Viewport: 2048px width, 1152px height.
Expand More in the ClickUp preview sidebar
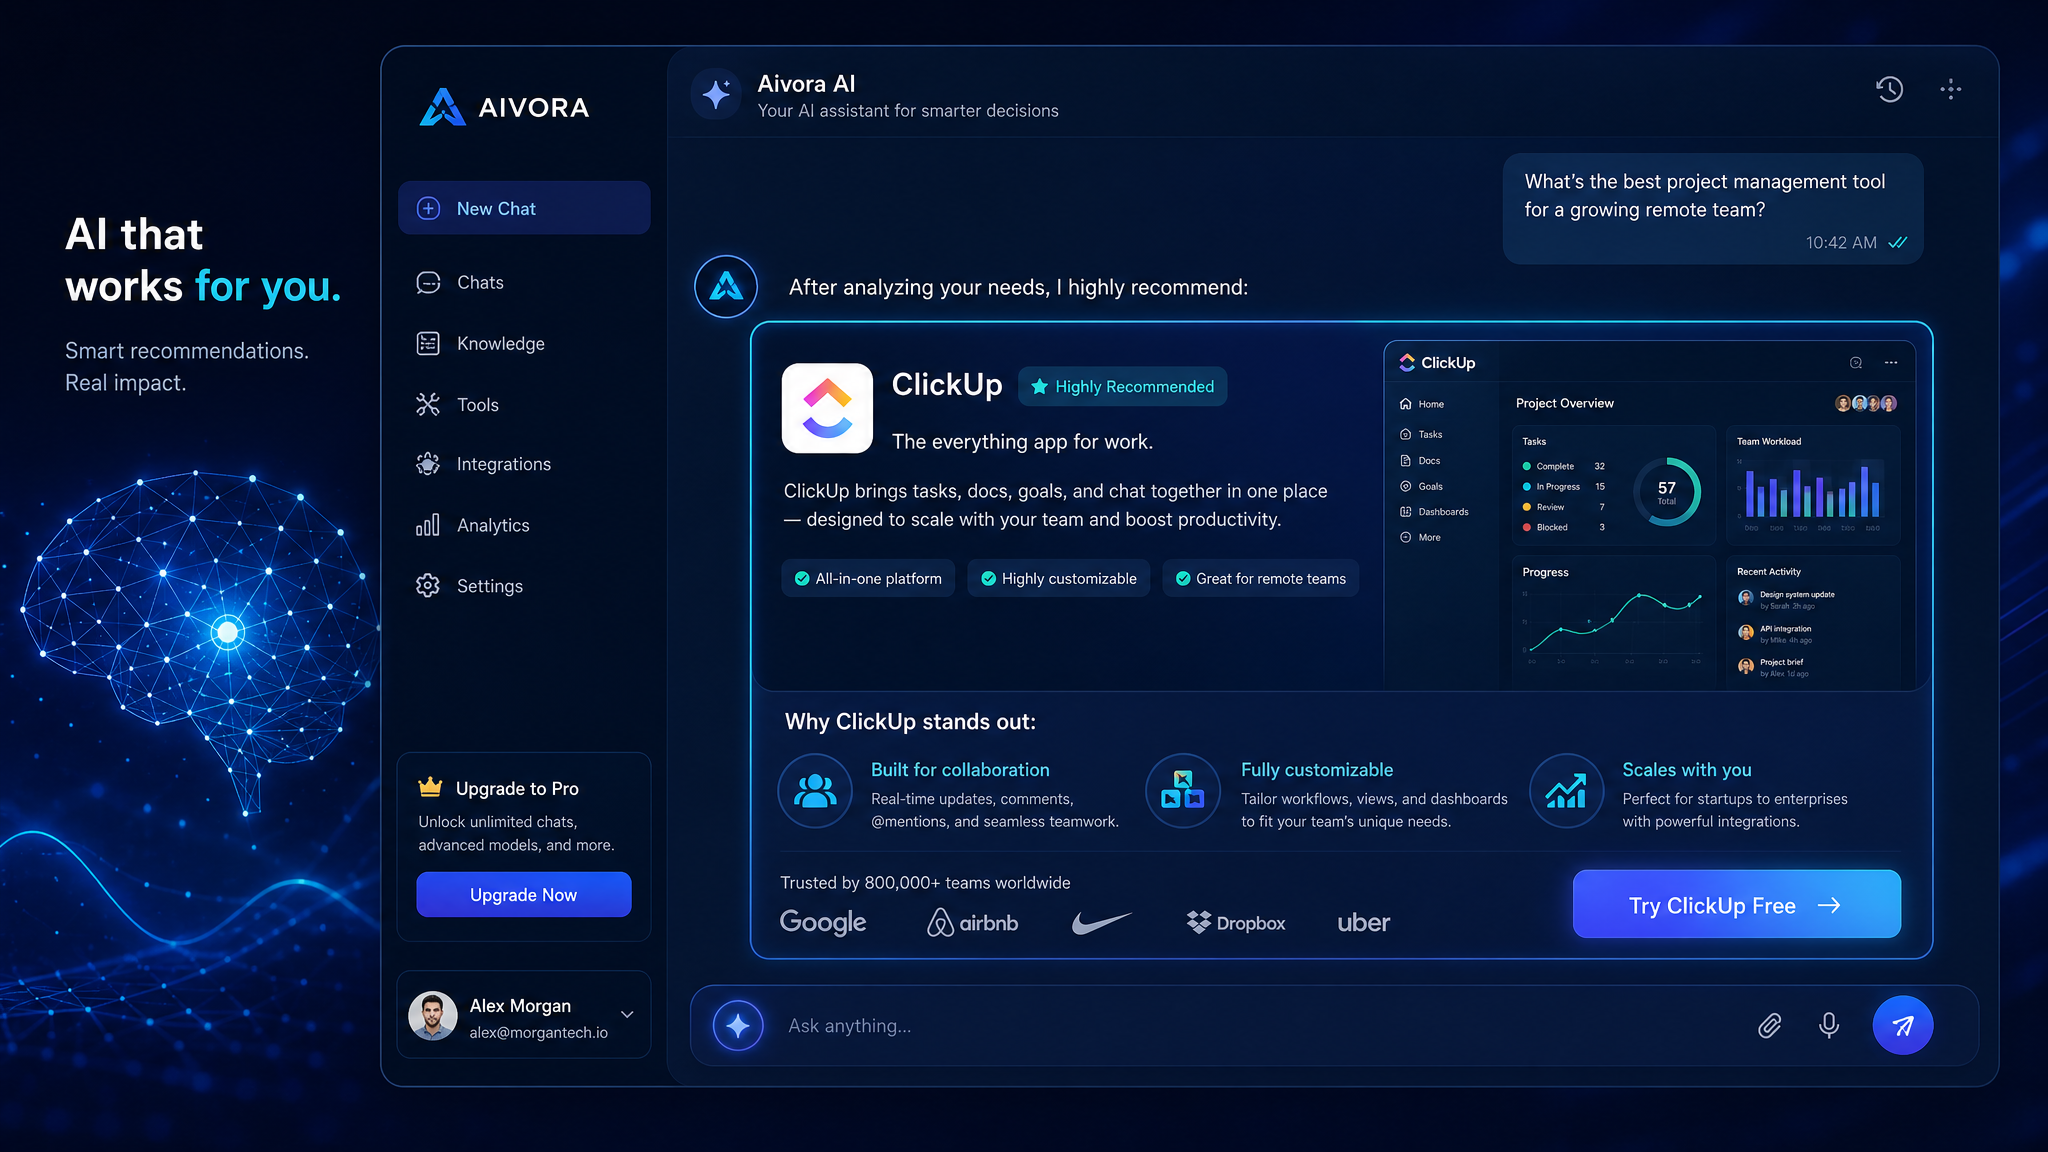[x=1420, y=537]
